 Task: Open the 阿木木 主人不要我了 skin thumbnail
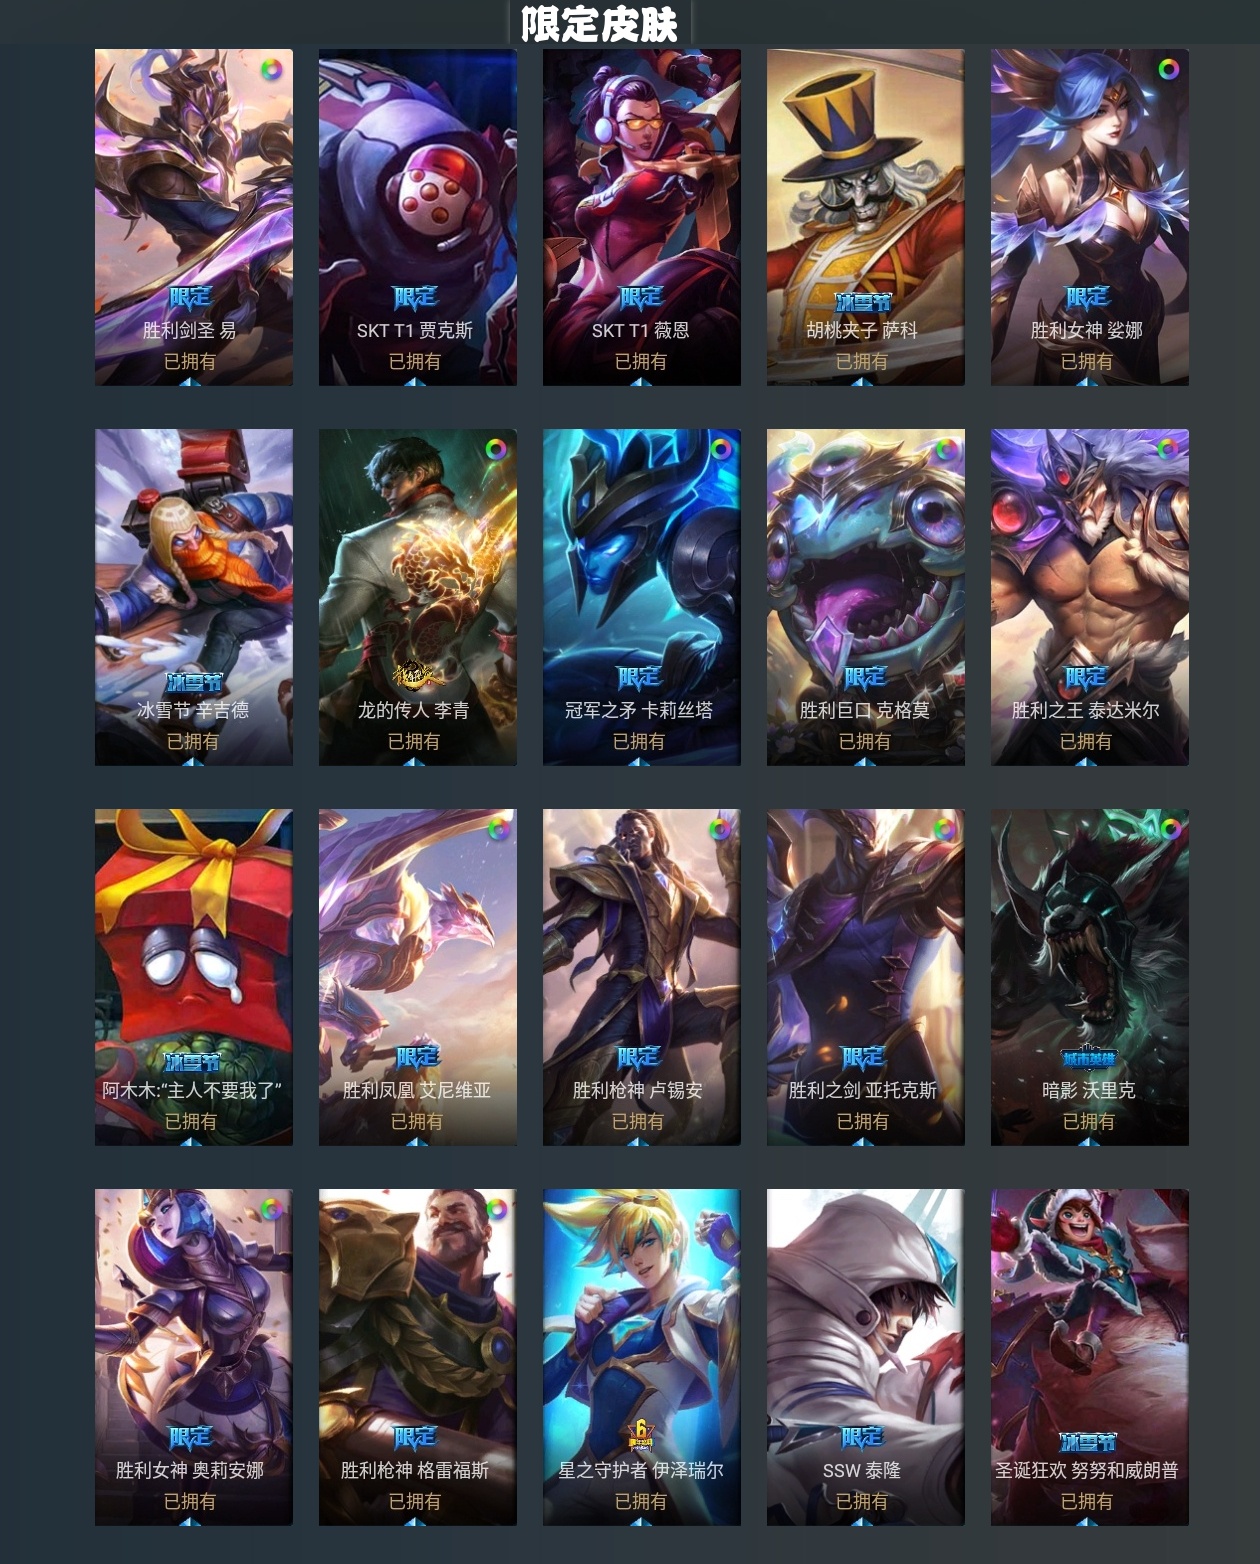(194, 977)
